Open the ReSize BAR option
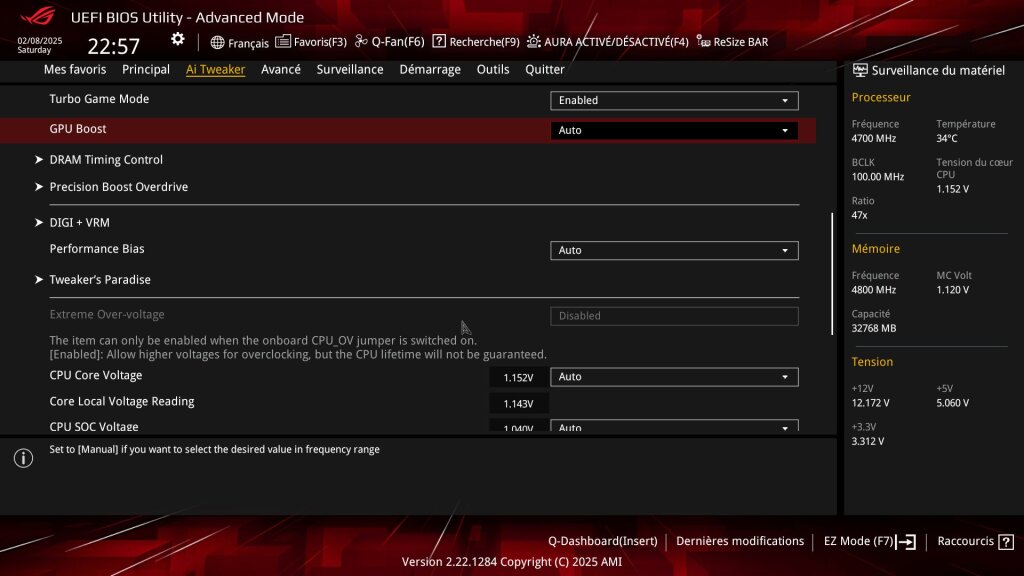Screen dimensions: 1024x576 click(732, 42)
